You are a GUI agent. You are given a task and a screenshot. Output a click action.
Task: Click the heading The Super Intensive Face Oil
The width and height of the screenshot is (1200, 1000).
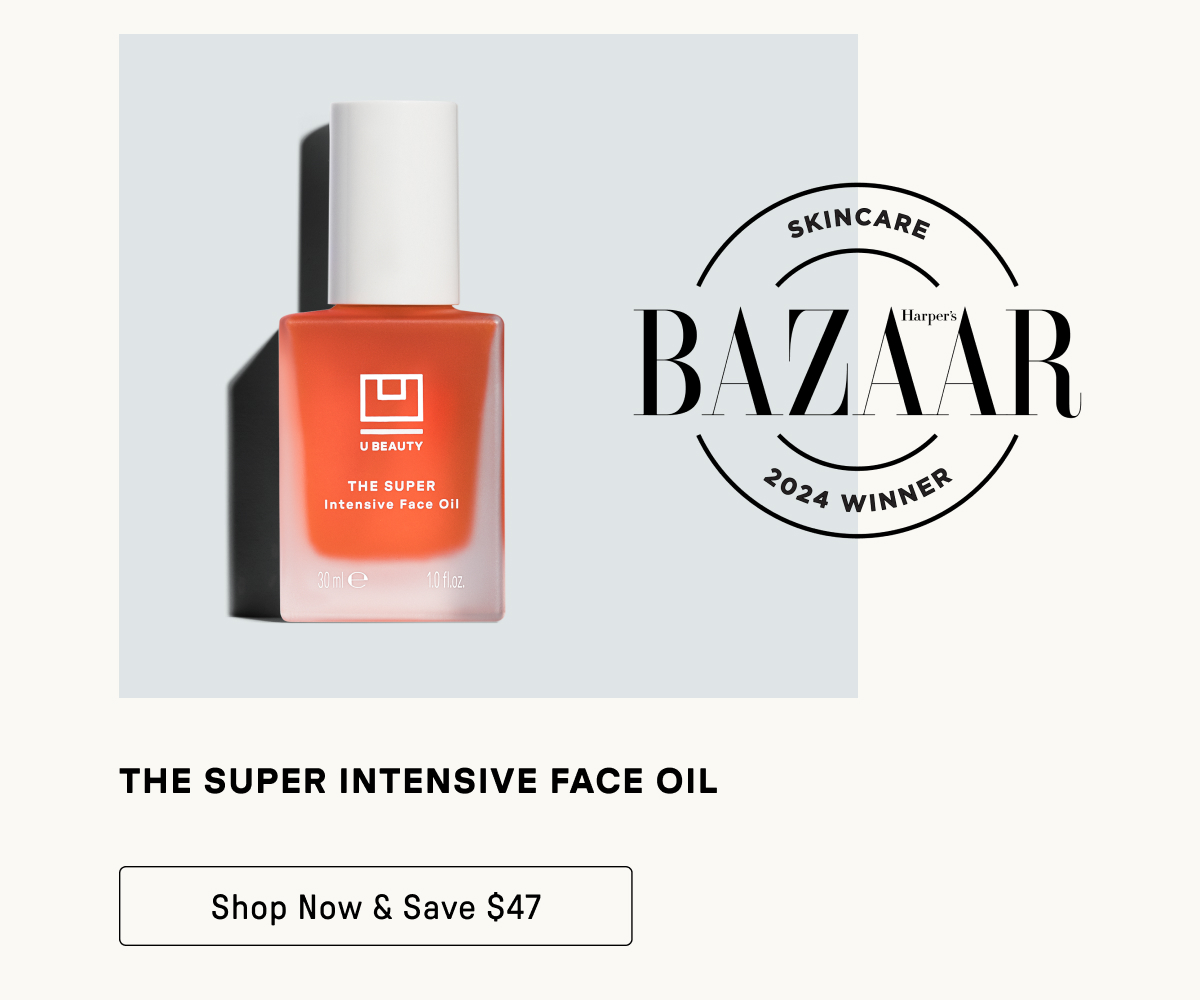pos(418,781)
